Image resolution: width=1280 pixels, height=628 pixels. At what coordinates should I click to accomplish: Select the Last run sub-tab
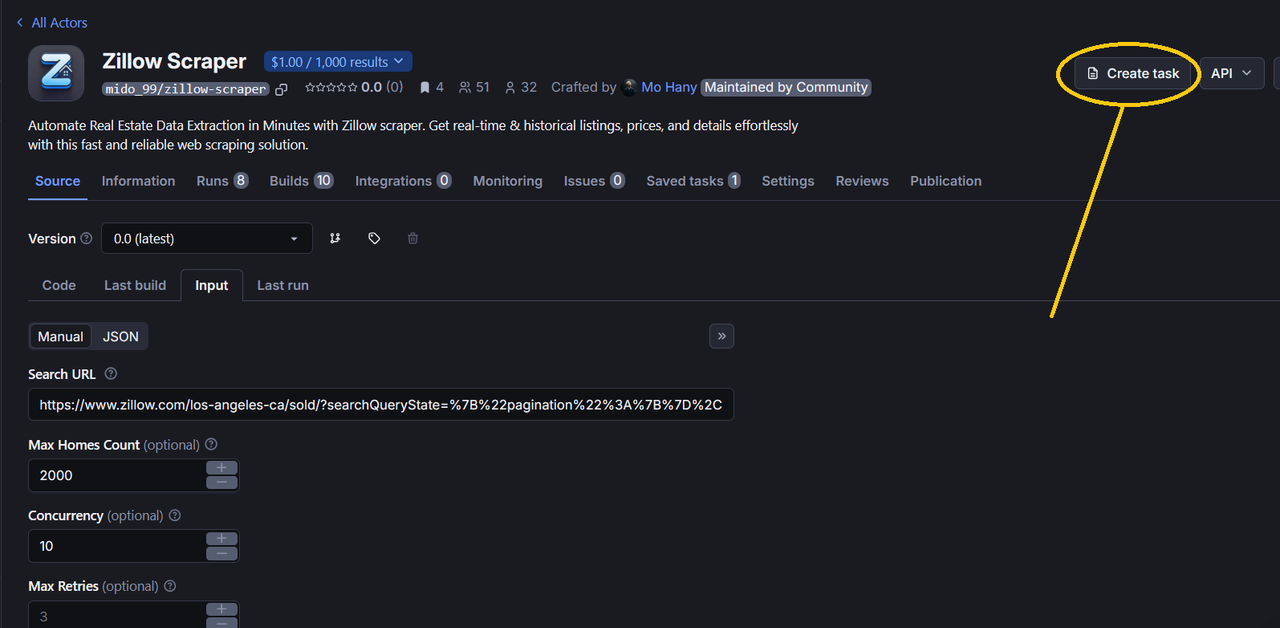pos(283,285)
